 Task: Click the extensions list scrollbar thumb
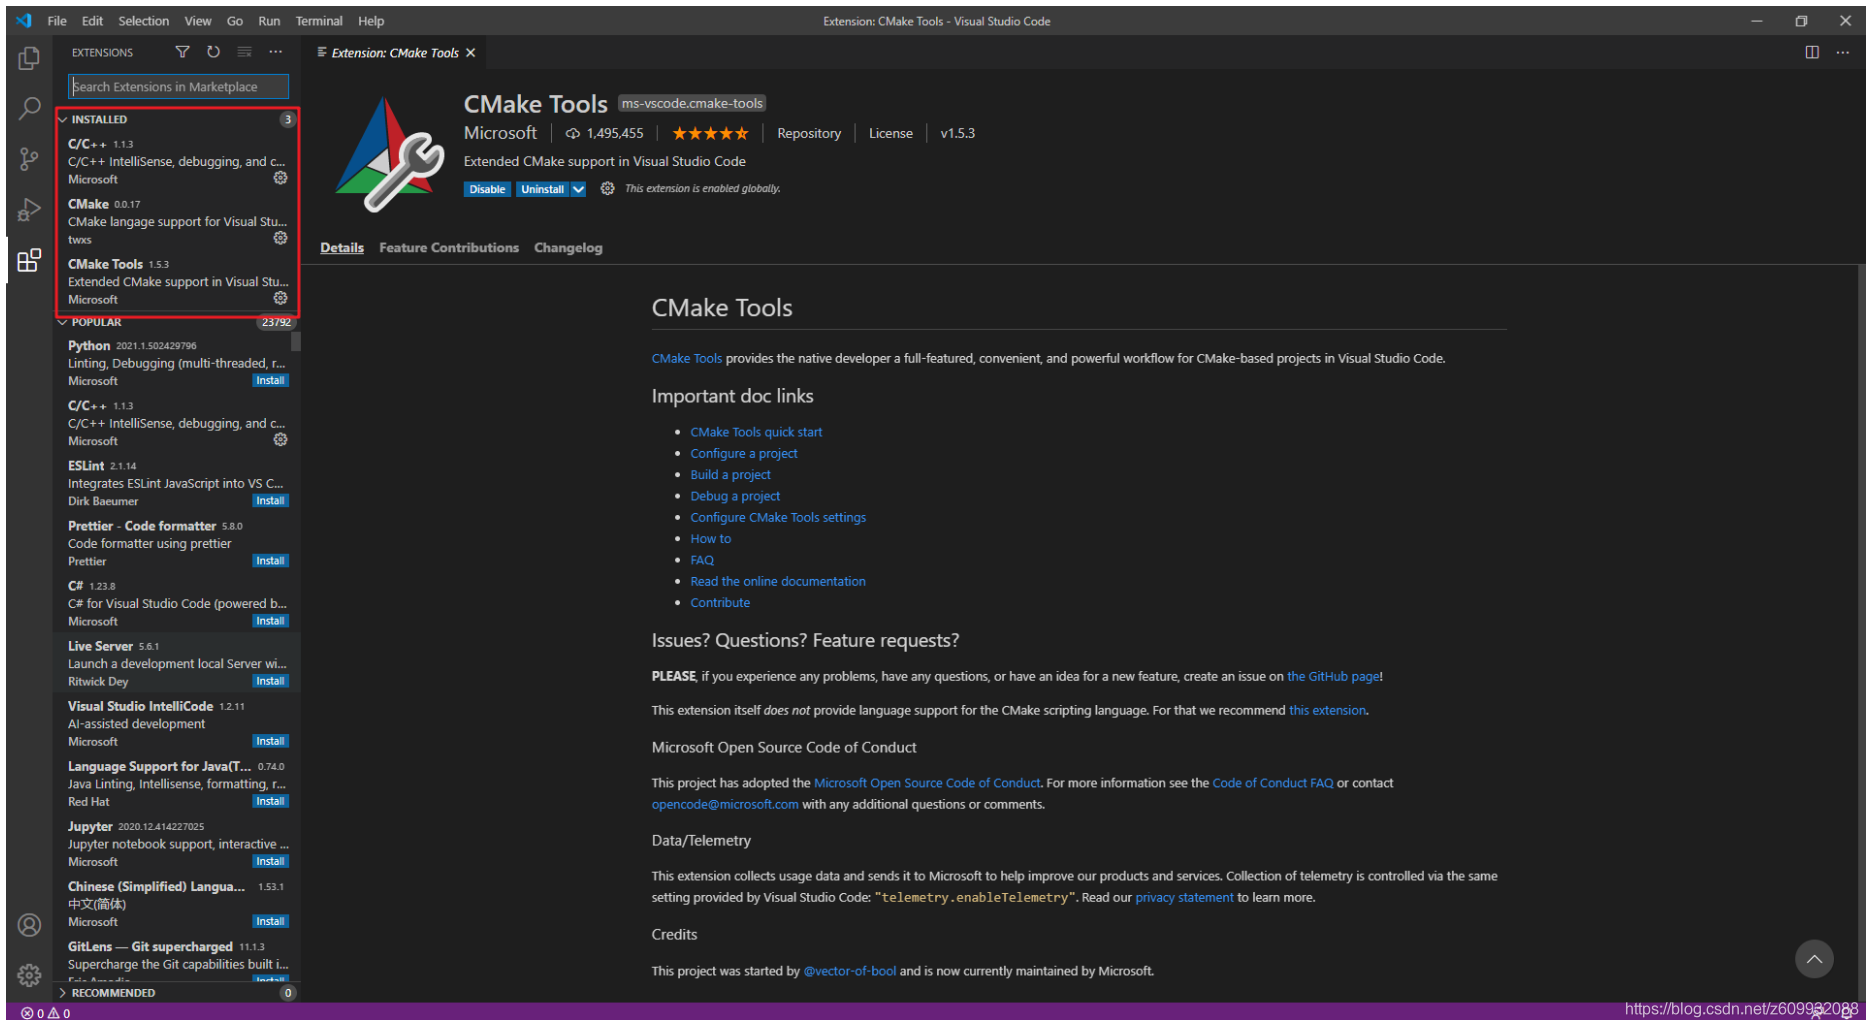pos(296,342)
